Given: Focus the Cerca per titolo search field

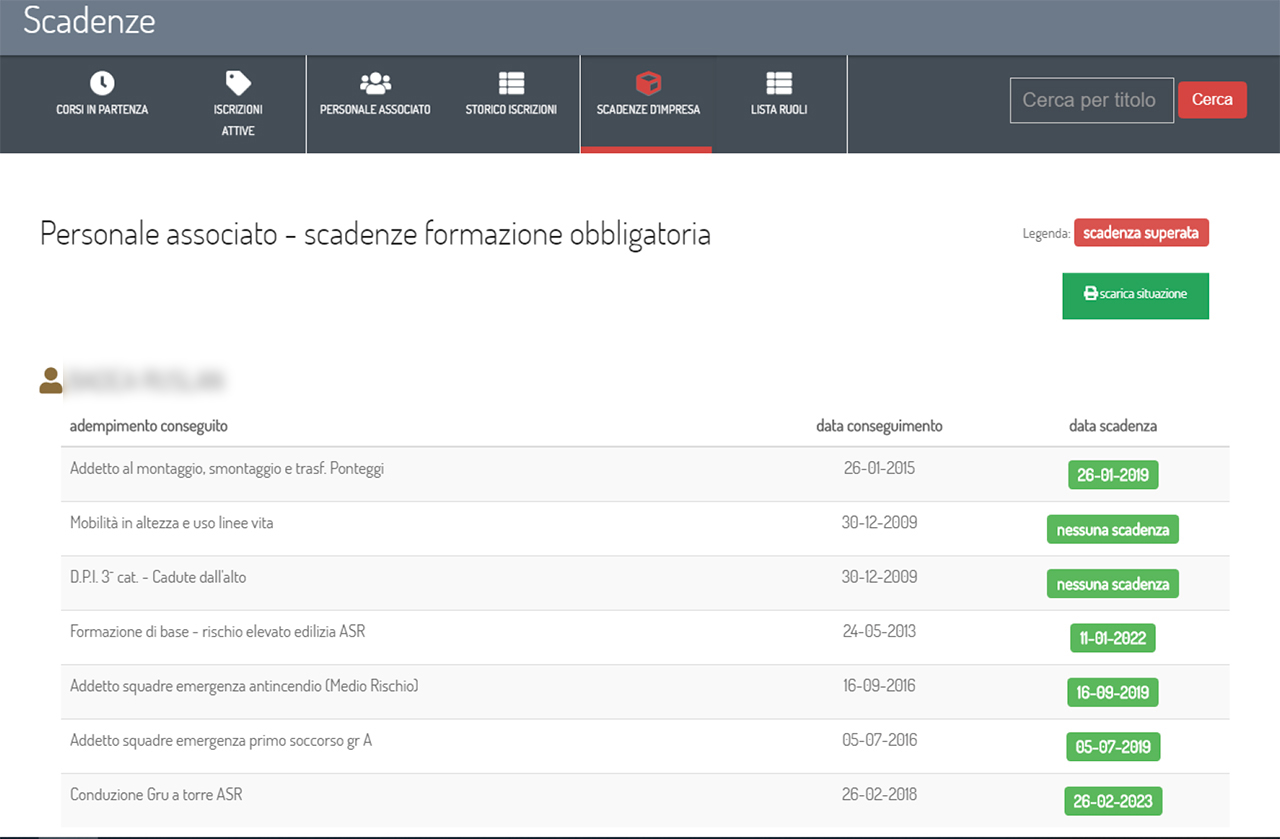Looking at the screenshot, I should 1091,100.
